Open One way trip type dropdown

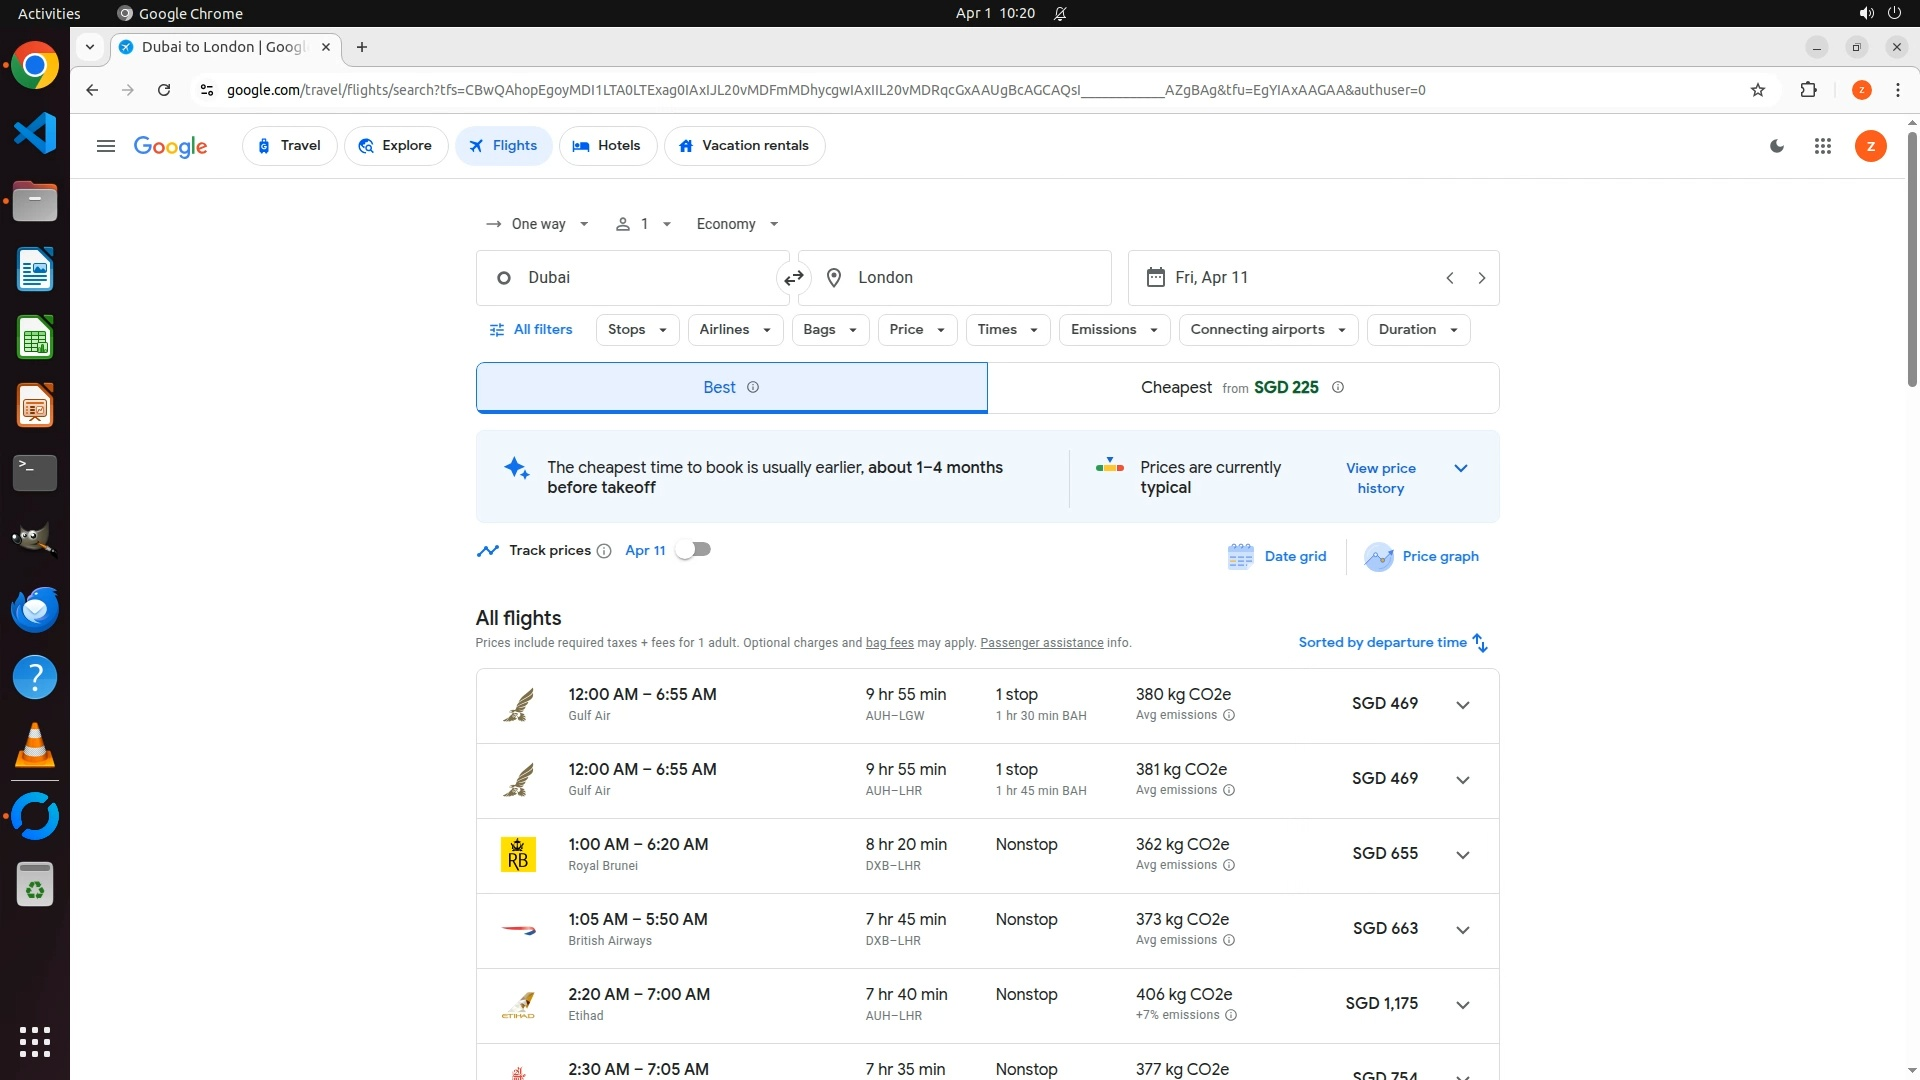pyautogui.click(x=538, y=224)
